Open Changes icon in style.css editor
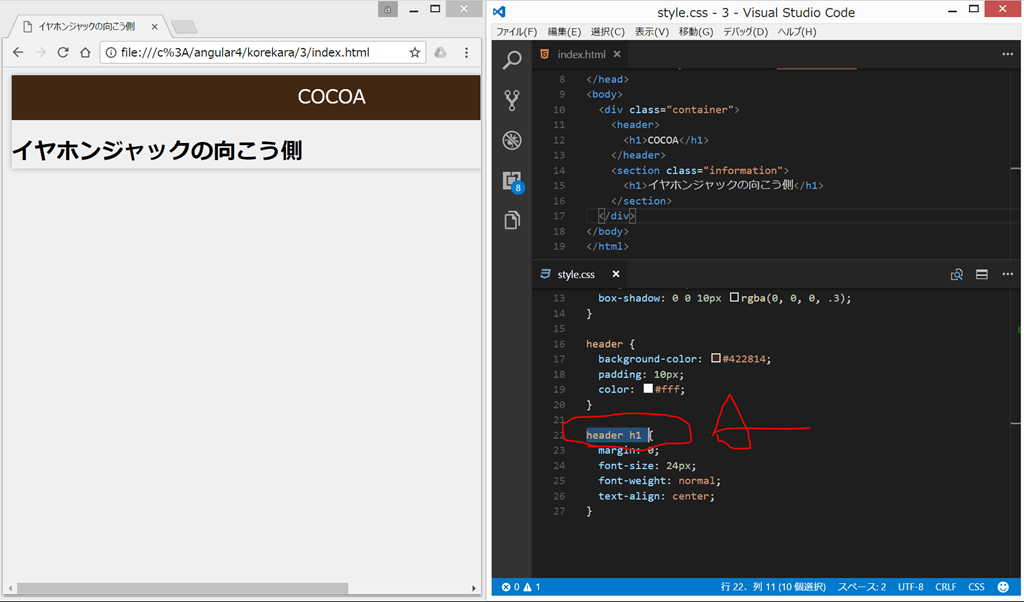Screen dimensions: 1024x602 point(957,274)
